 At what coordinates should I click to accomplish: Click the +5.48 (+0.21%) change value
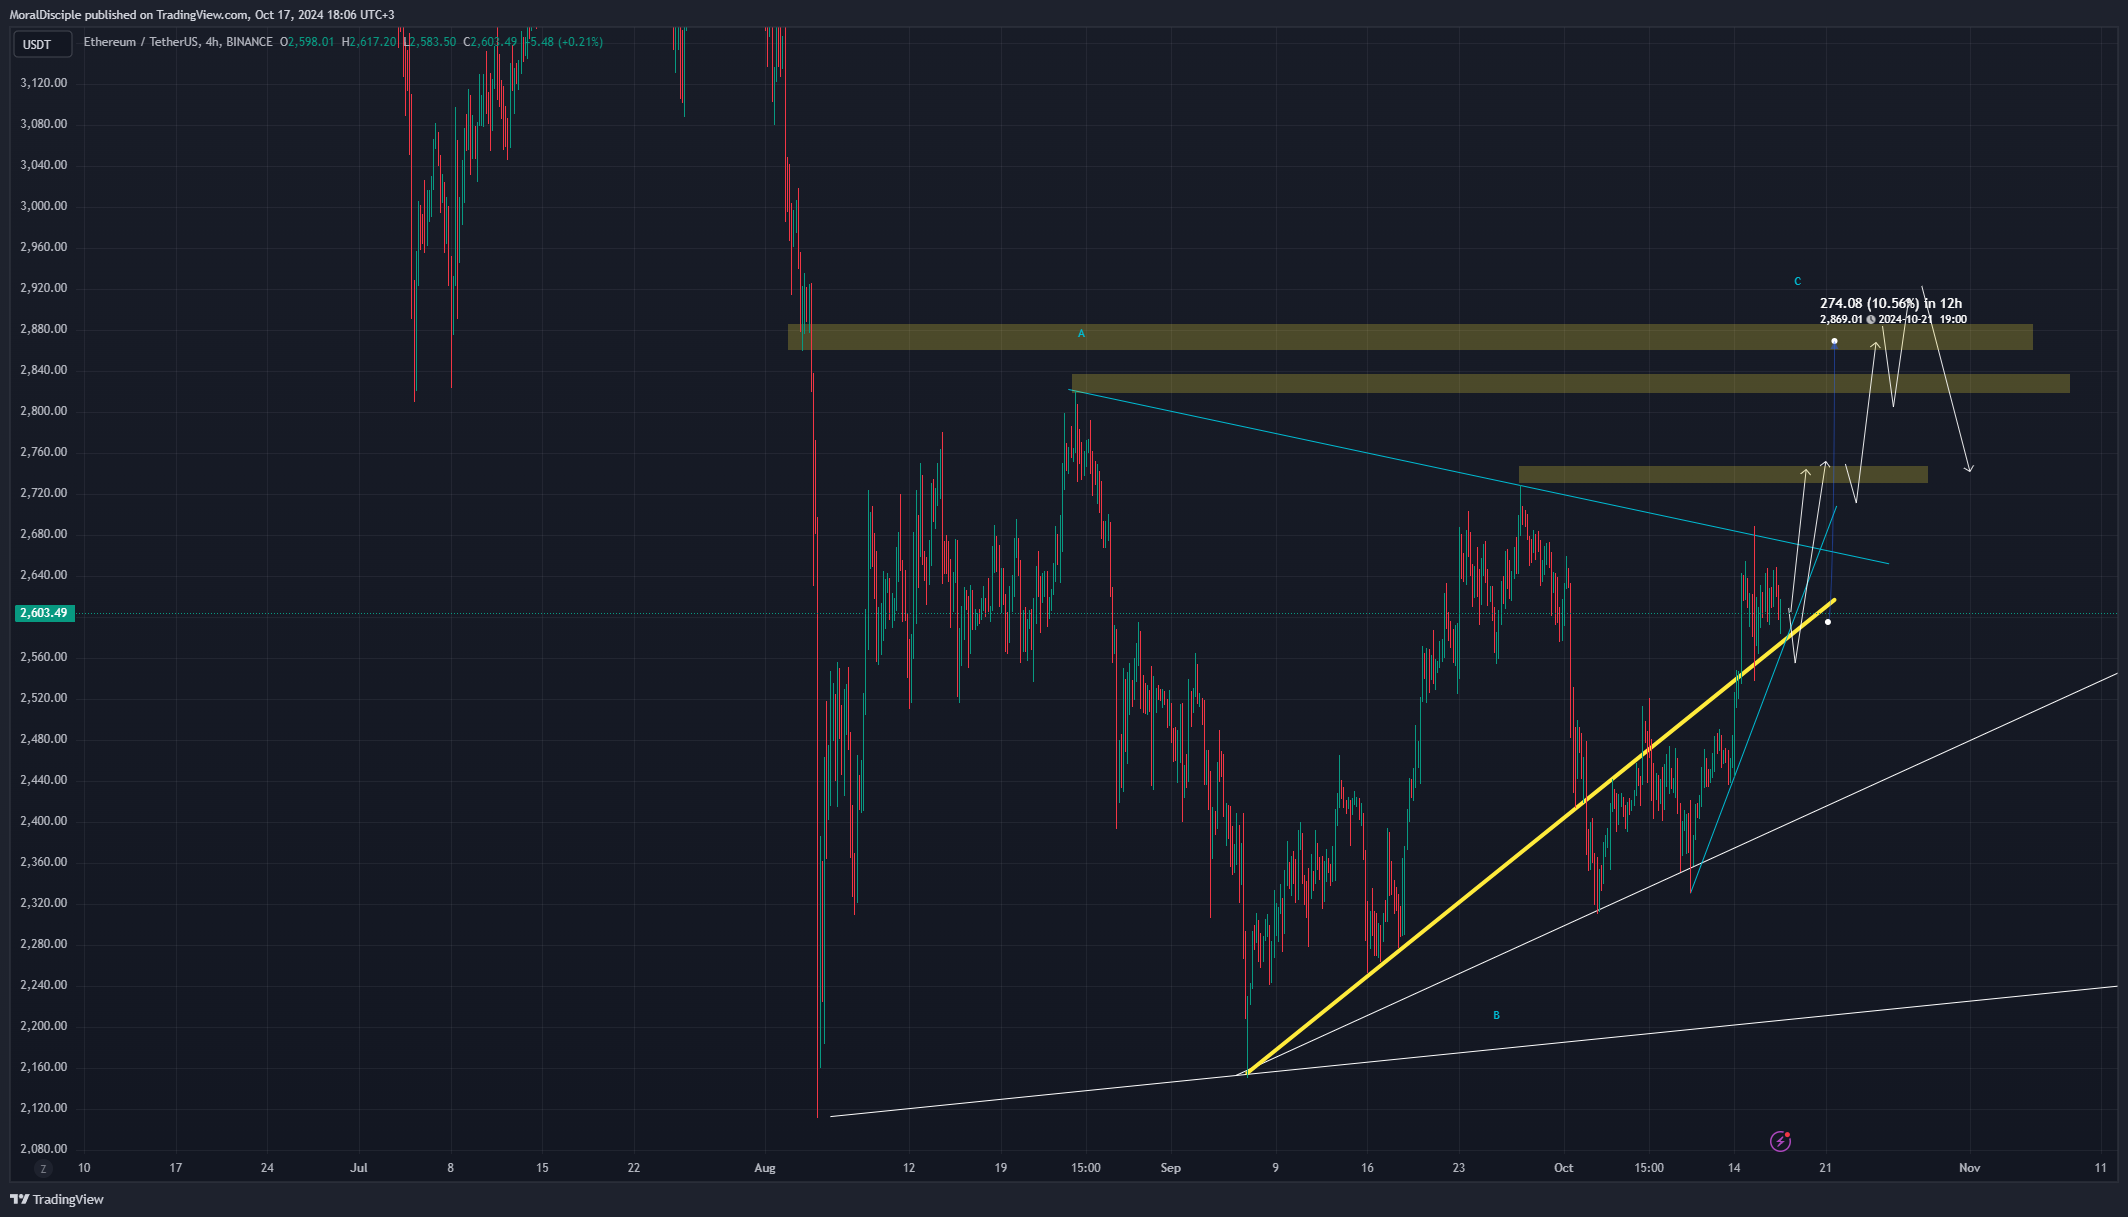(x=564, y=42)
